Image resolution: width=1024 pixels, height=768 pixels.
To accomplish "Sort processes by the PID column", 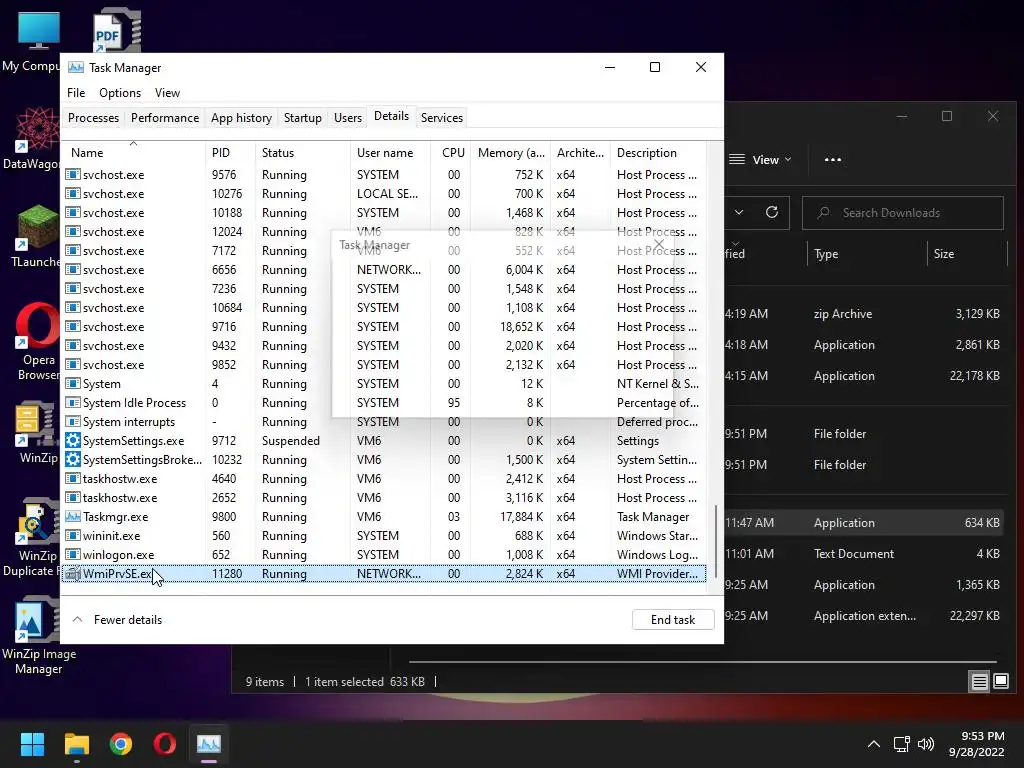I will 230,153.
